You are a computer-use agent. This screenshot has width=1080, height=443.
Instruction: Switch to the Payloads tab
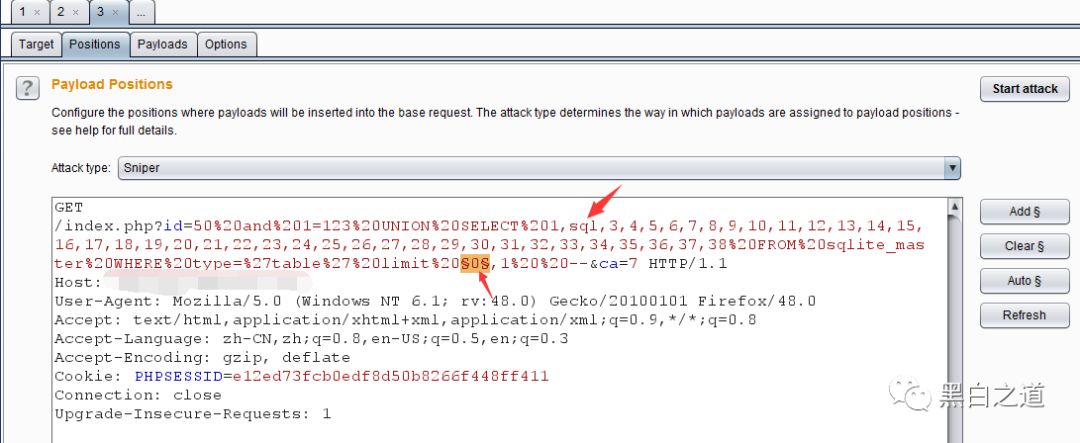point(163,44)
